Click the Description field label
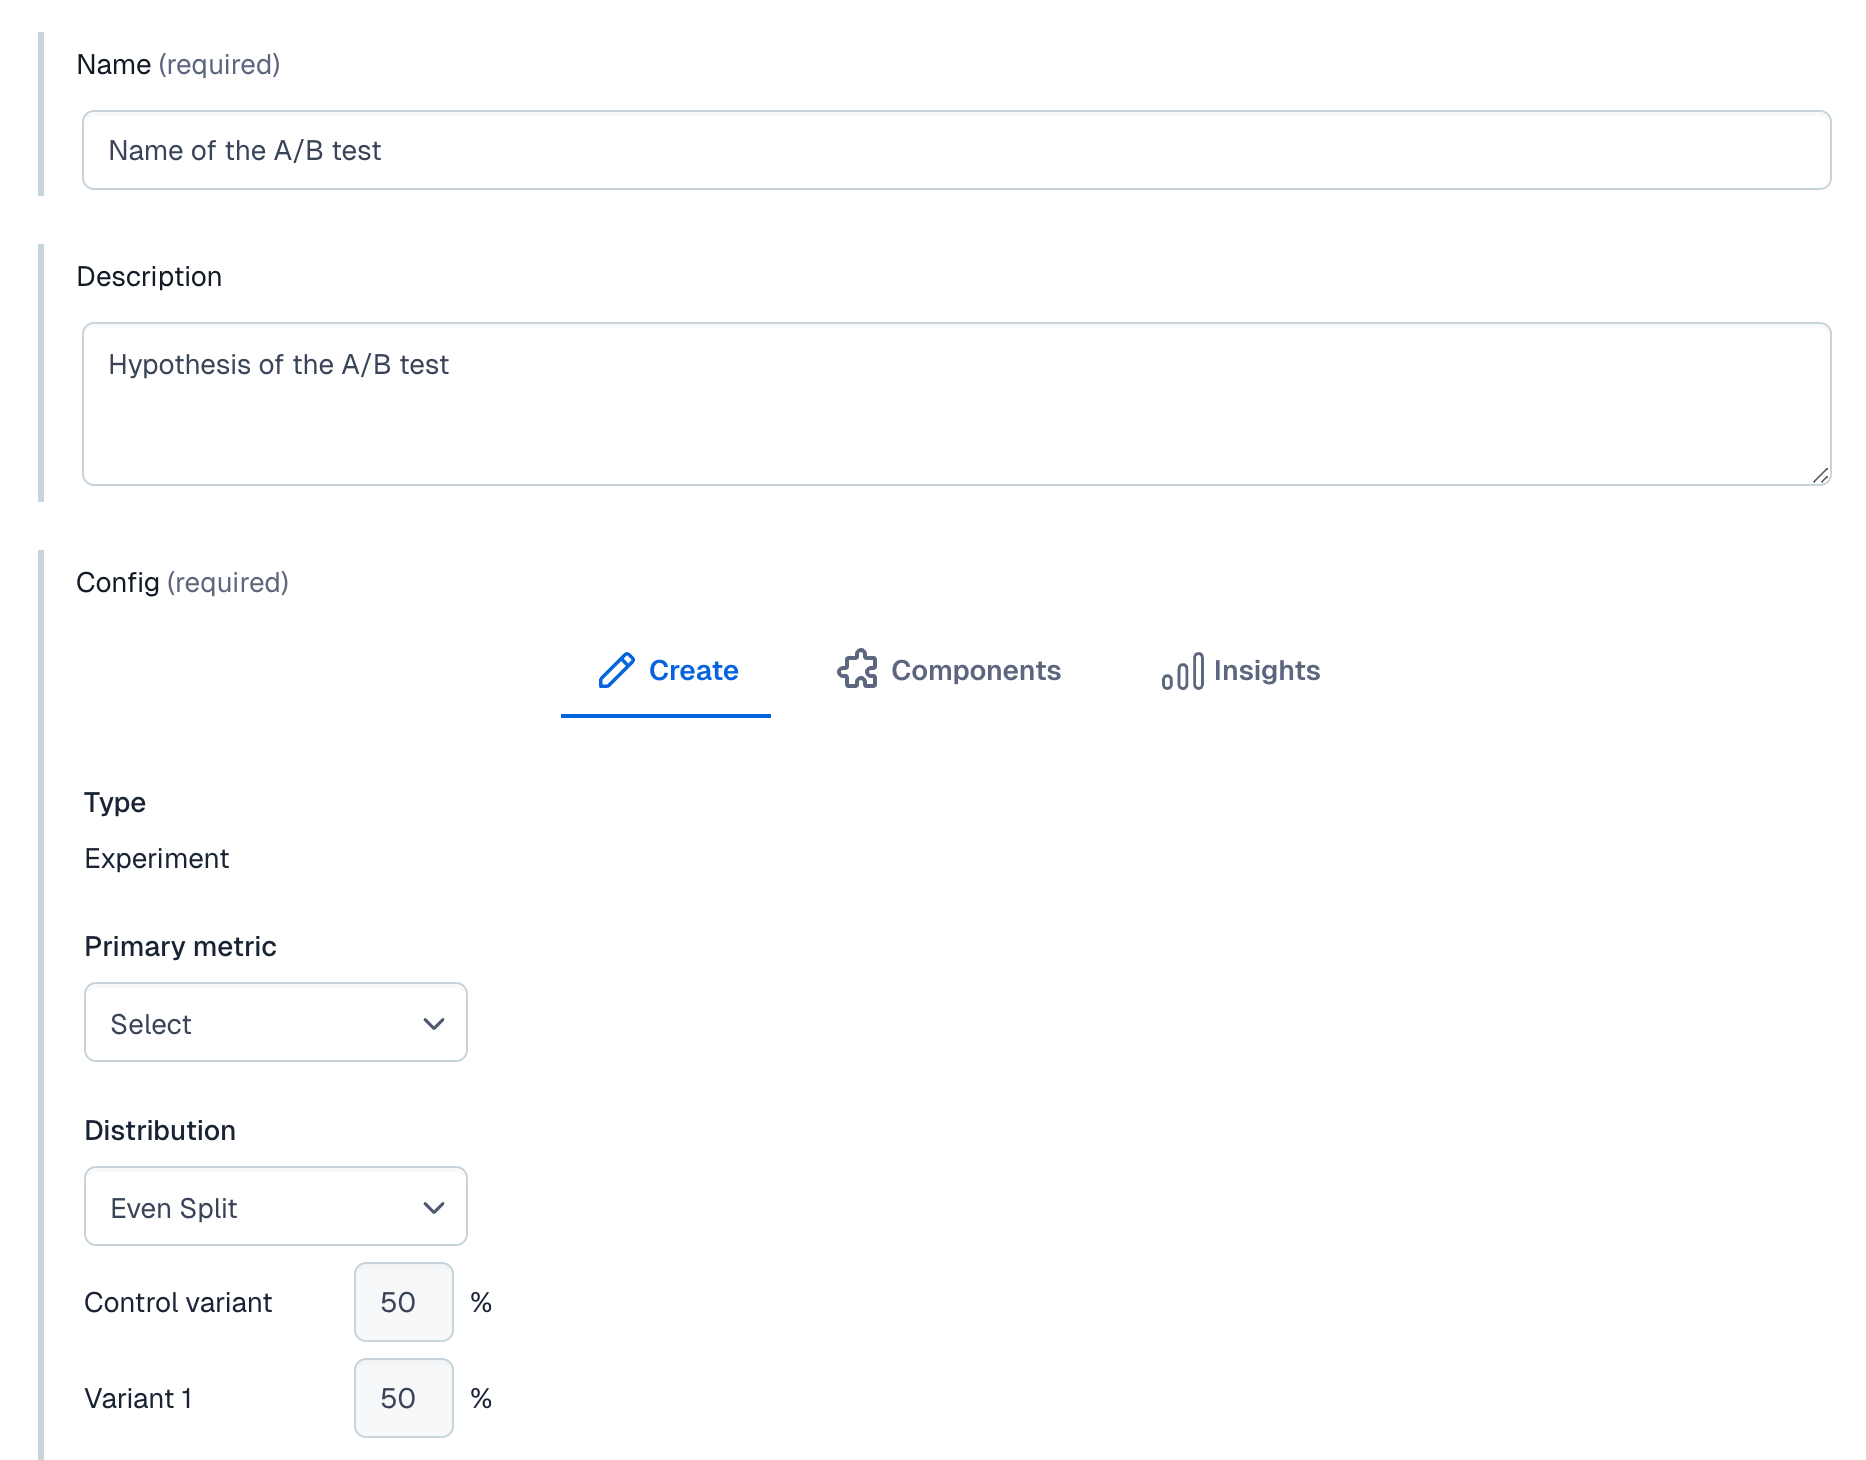Screen dimensions: 1866x1460 pyautogui.click(x=149, y=277)
